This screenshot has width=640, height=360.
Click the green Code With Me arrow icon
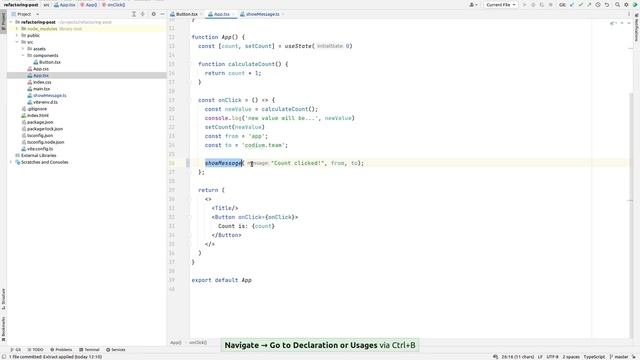635,5
